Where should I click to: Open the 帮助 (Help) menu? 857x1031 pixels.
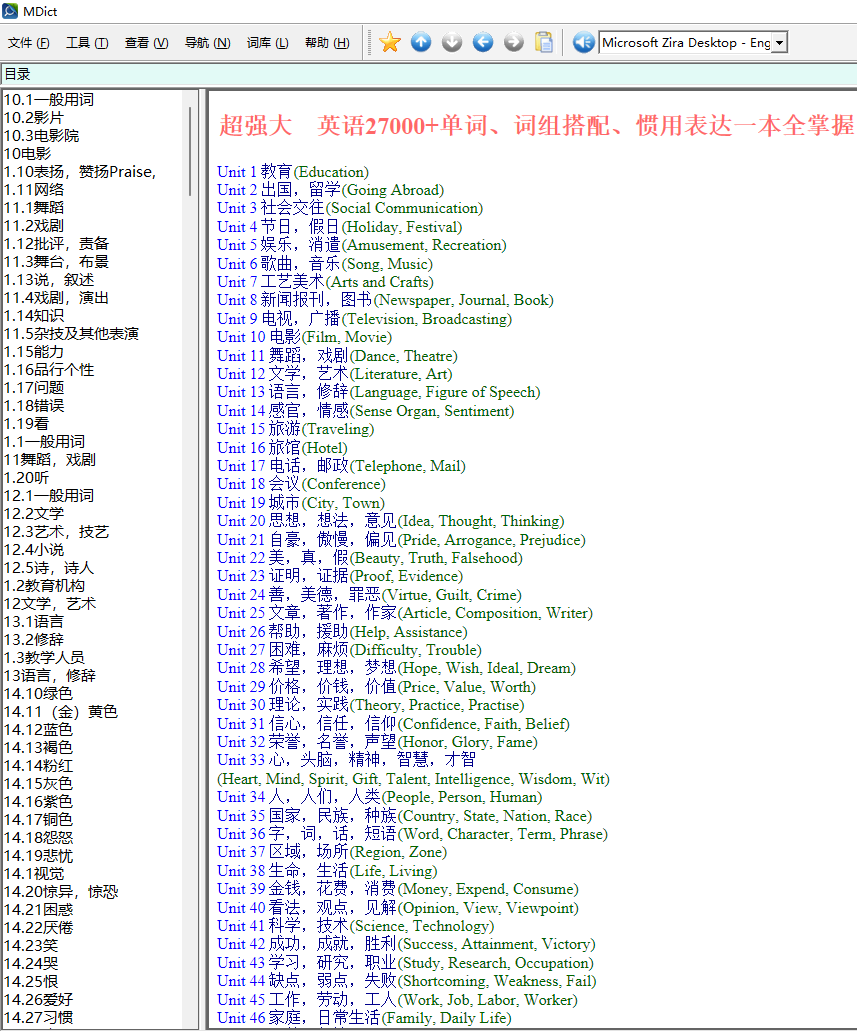click(325, 43)
